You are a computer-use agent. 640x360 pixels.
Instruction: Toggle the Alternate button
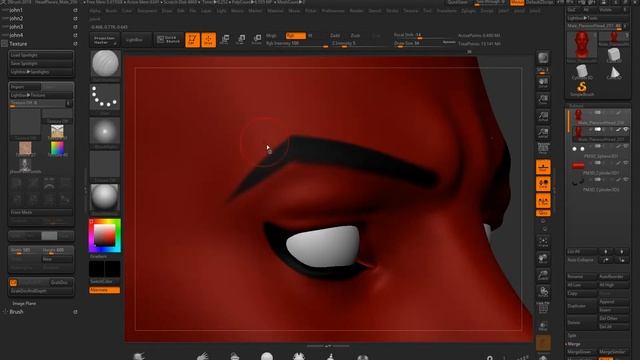[104, 290]
